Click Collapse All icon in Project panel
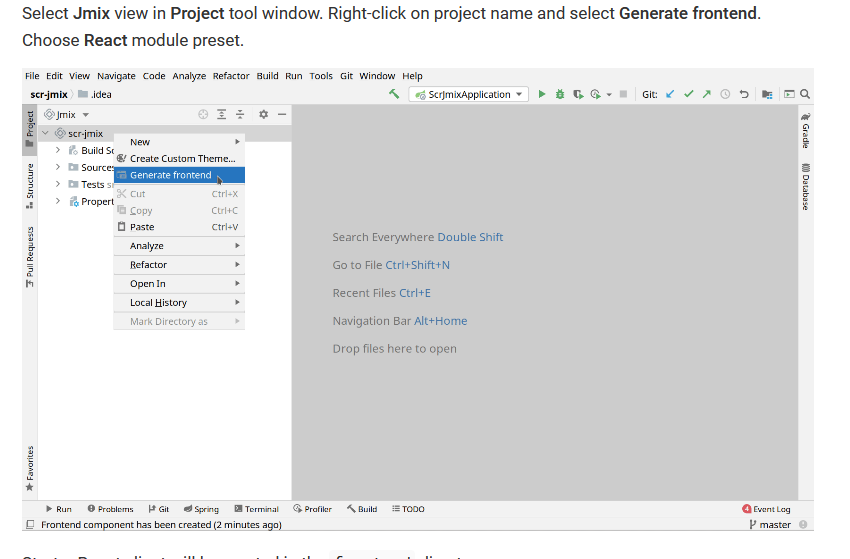The height and width of the screenshot is (559, 850). (240, 114)
